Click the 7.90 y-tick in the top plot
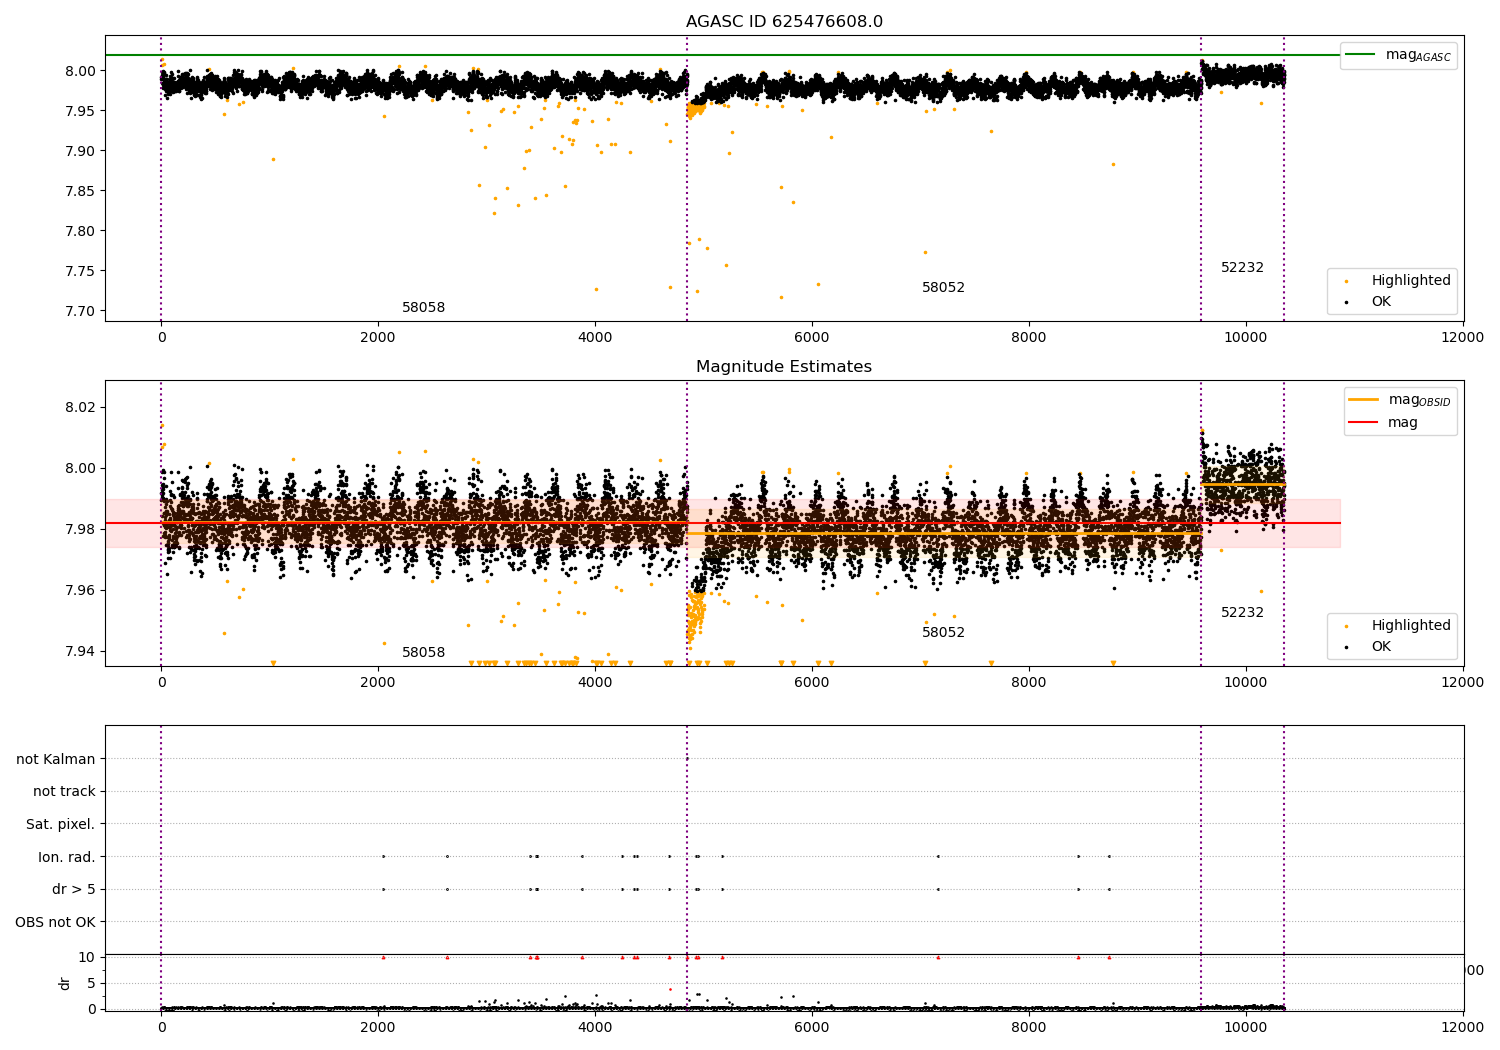Image resolution: width=1500 pixels, height=1050 pixels. pos(81,151)
